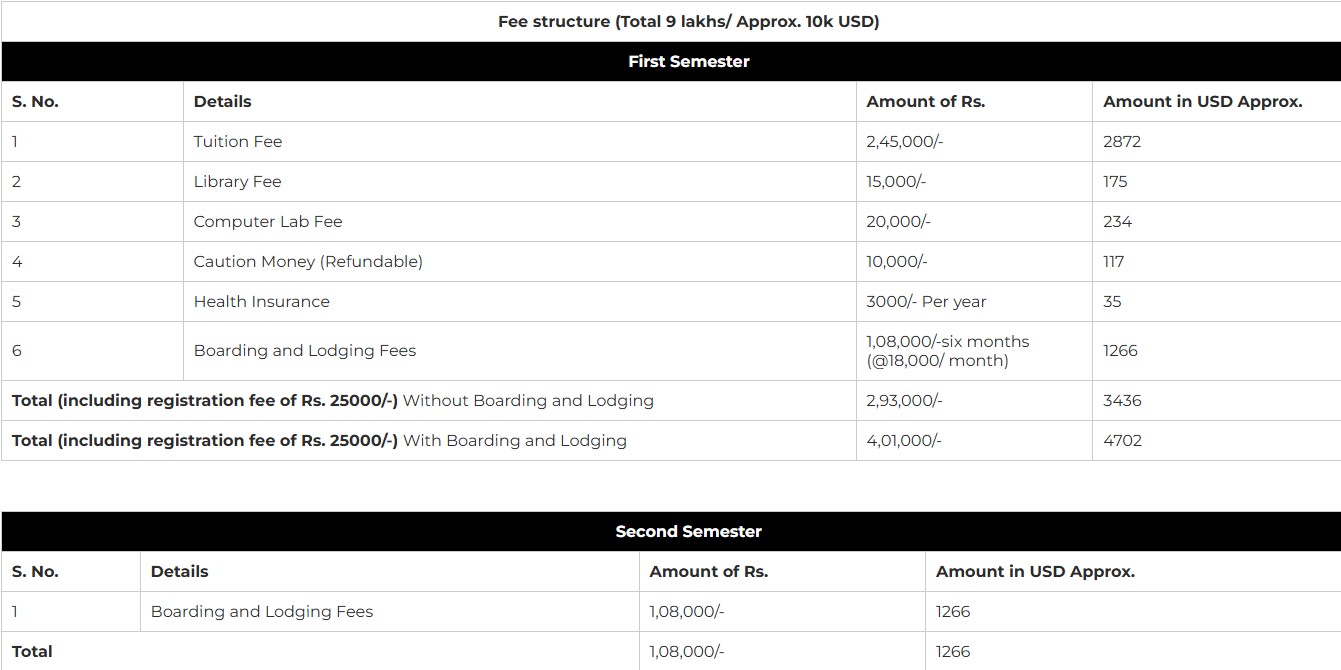
Task: Click the Library Fee row label
Action: 237,181
